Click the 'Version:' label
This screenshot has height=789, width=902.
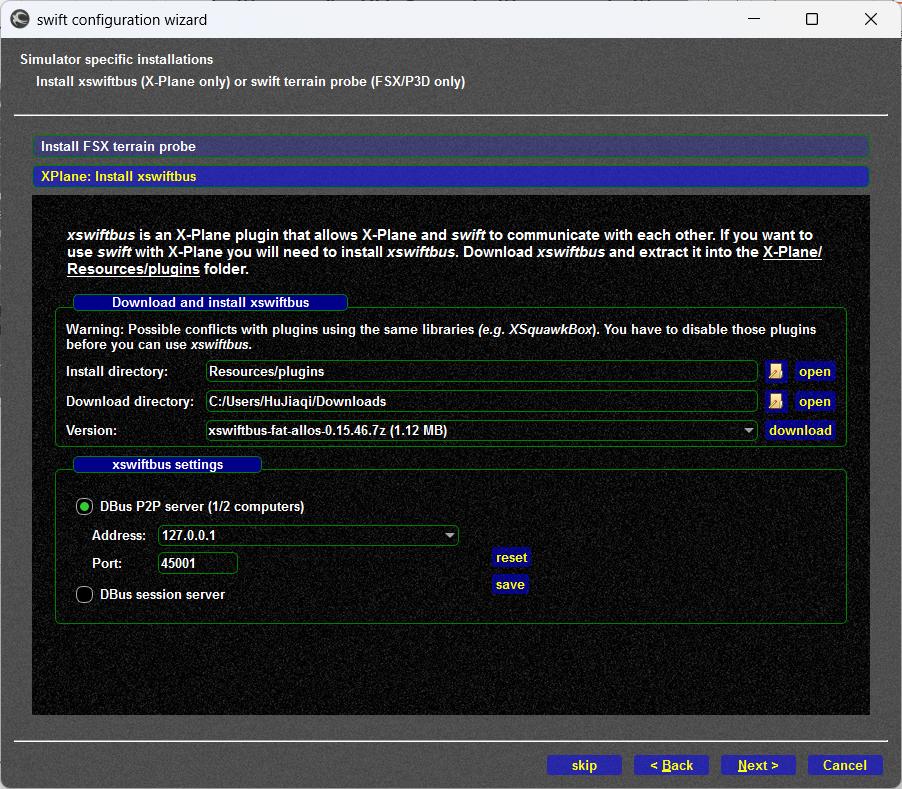pyautogui.click(x=91, y=430)
